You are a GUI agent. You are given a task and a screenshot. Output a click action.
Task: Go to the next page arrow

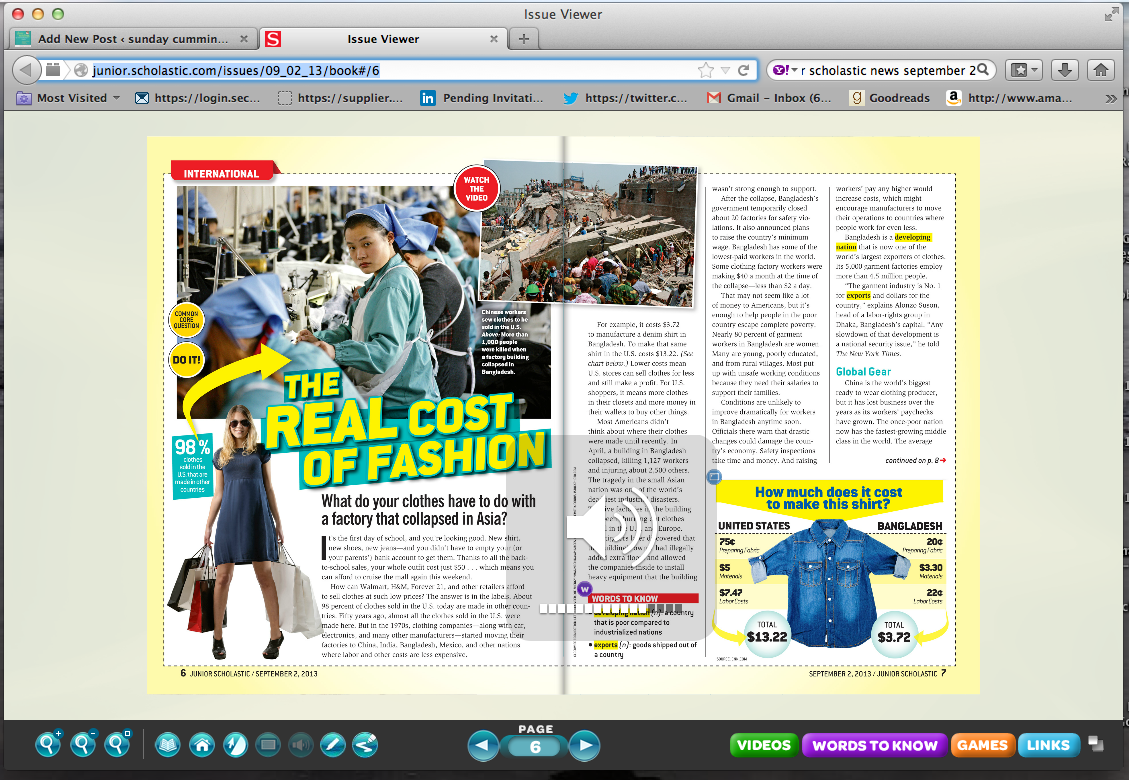583,746
